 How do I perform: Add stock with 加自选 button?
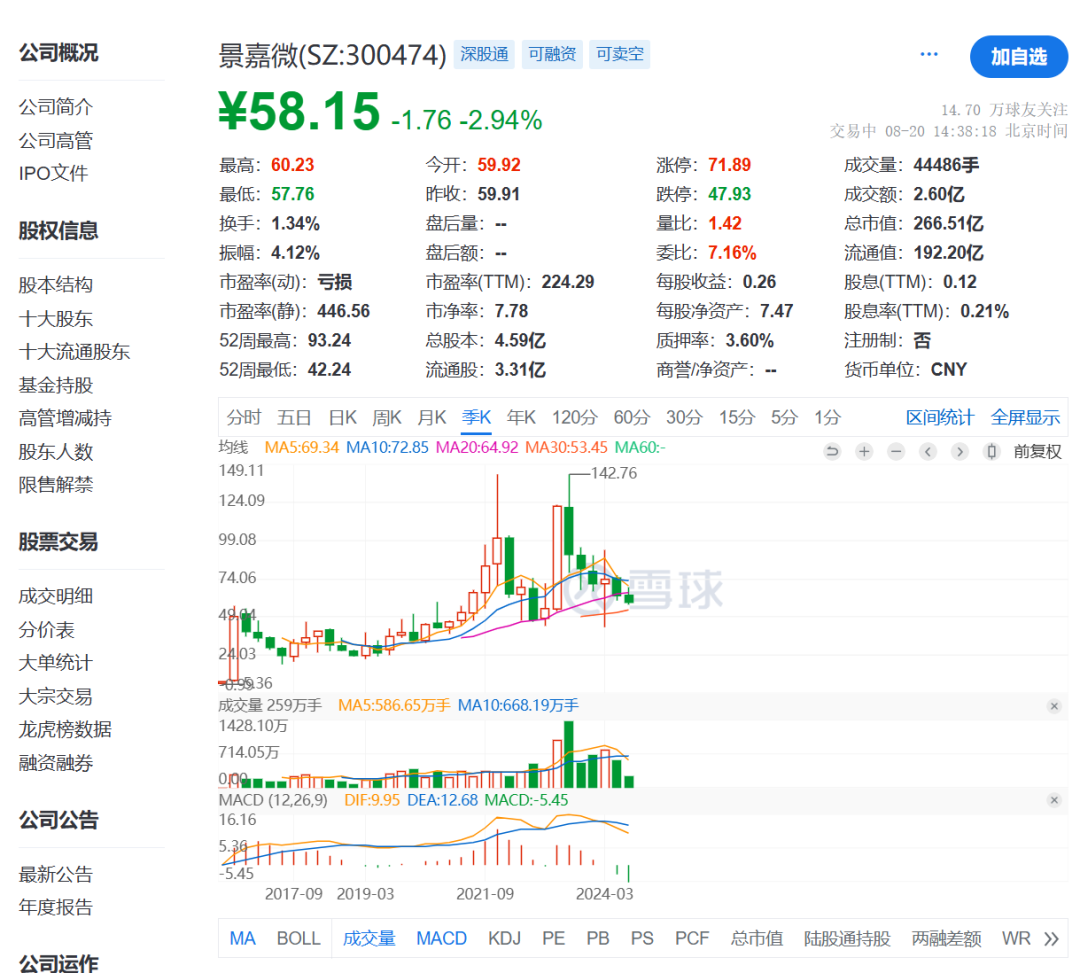pyautogui.click(x=1019, y=56)
